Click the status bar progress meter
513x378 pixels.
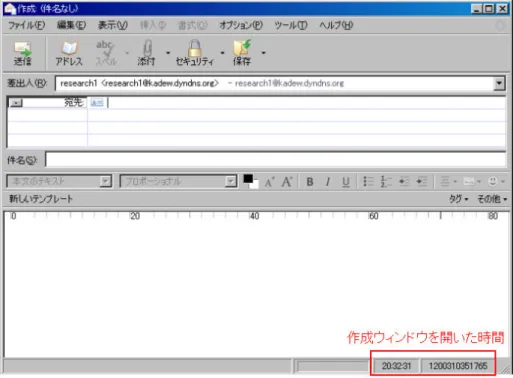coord(333,366)
